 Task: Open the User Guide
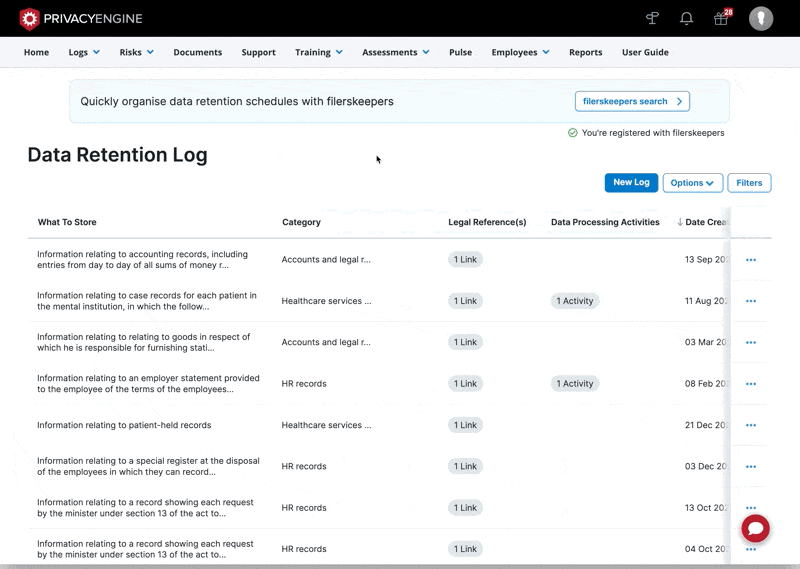coord(645,52)
